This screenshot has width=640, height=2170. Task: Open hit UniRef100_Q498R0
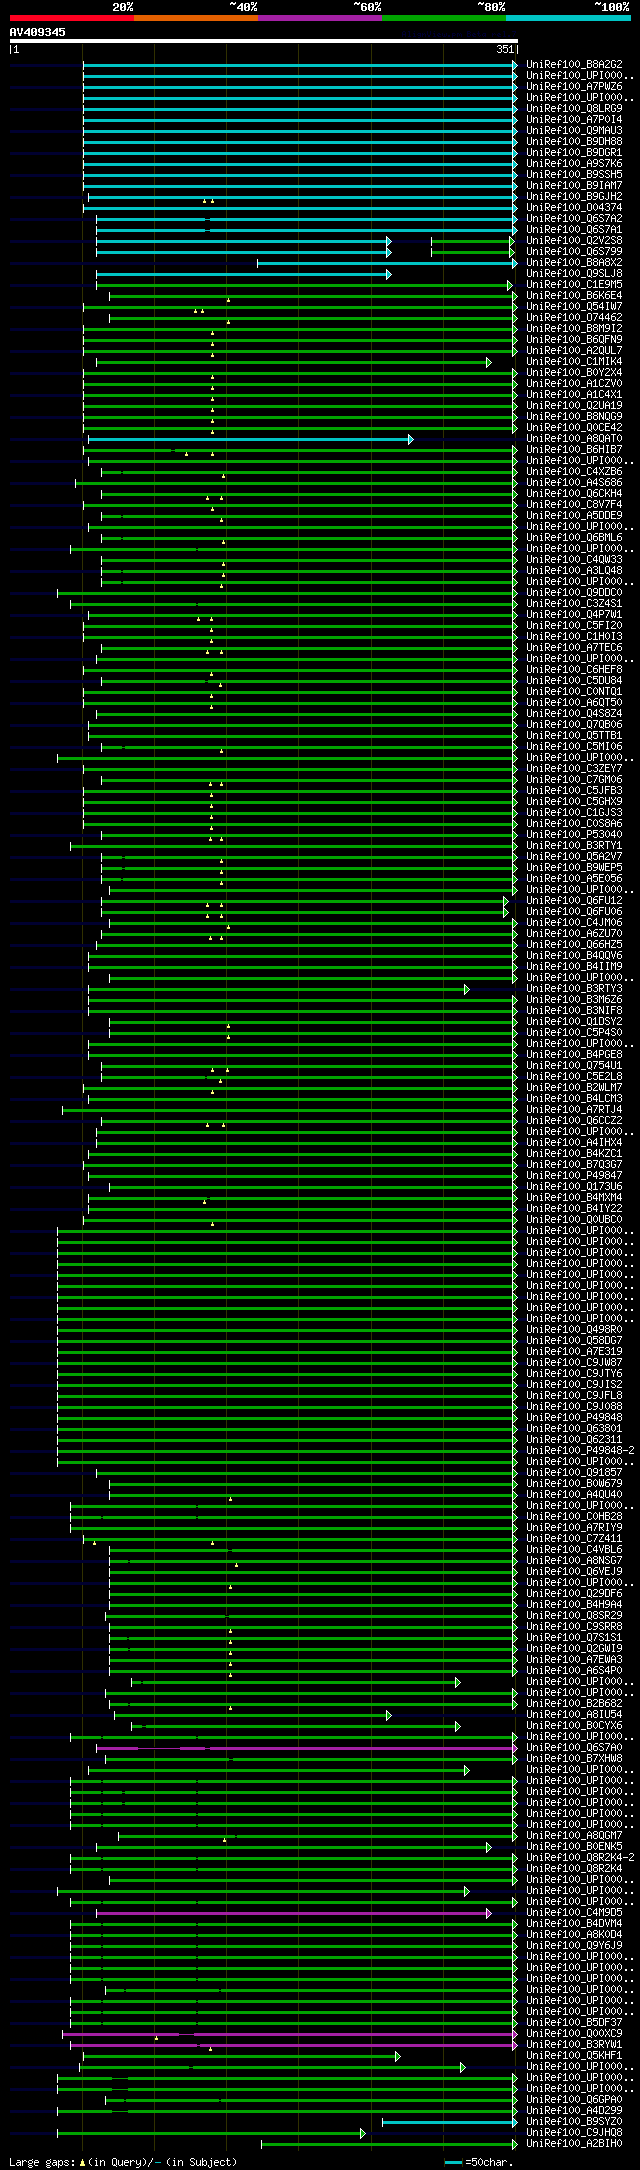574,1330
